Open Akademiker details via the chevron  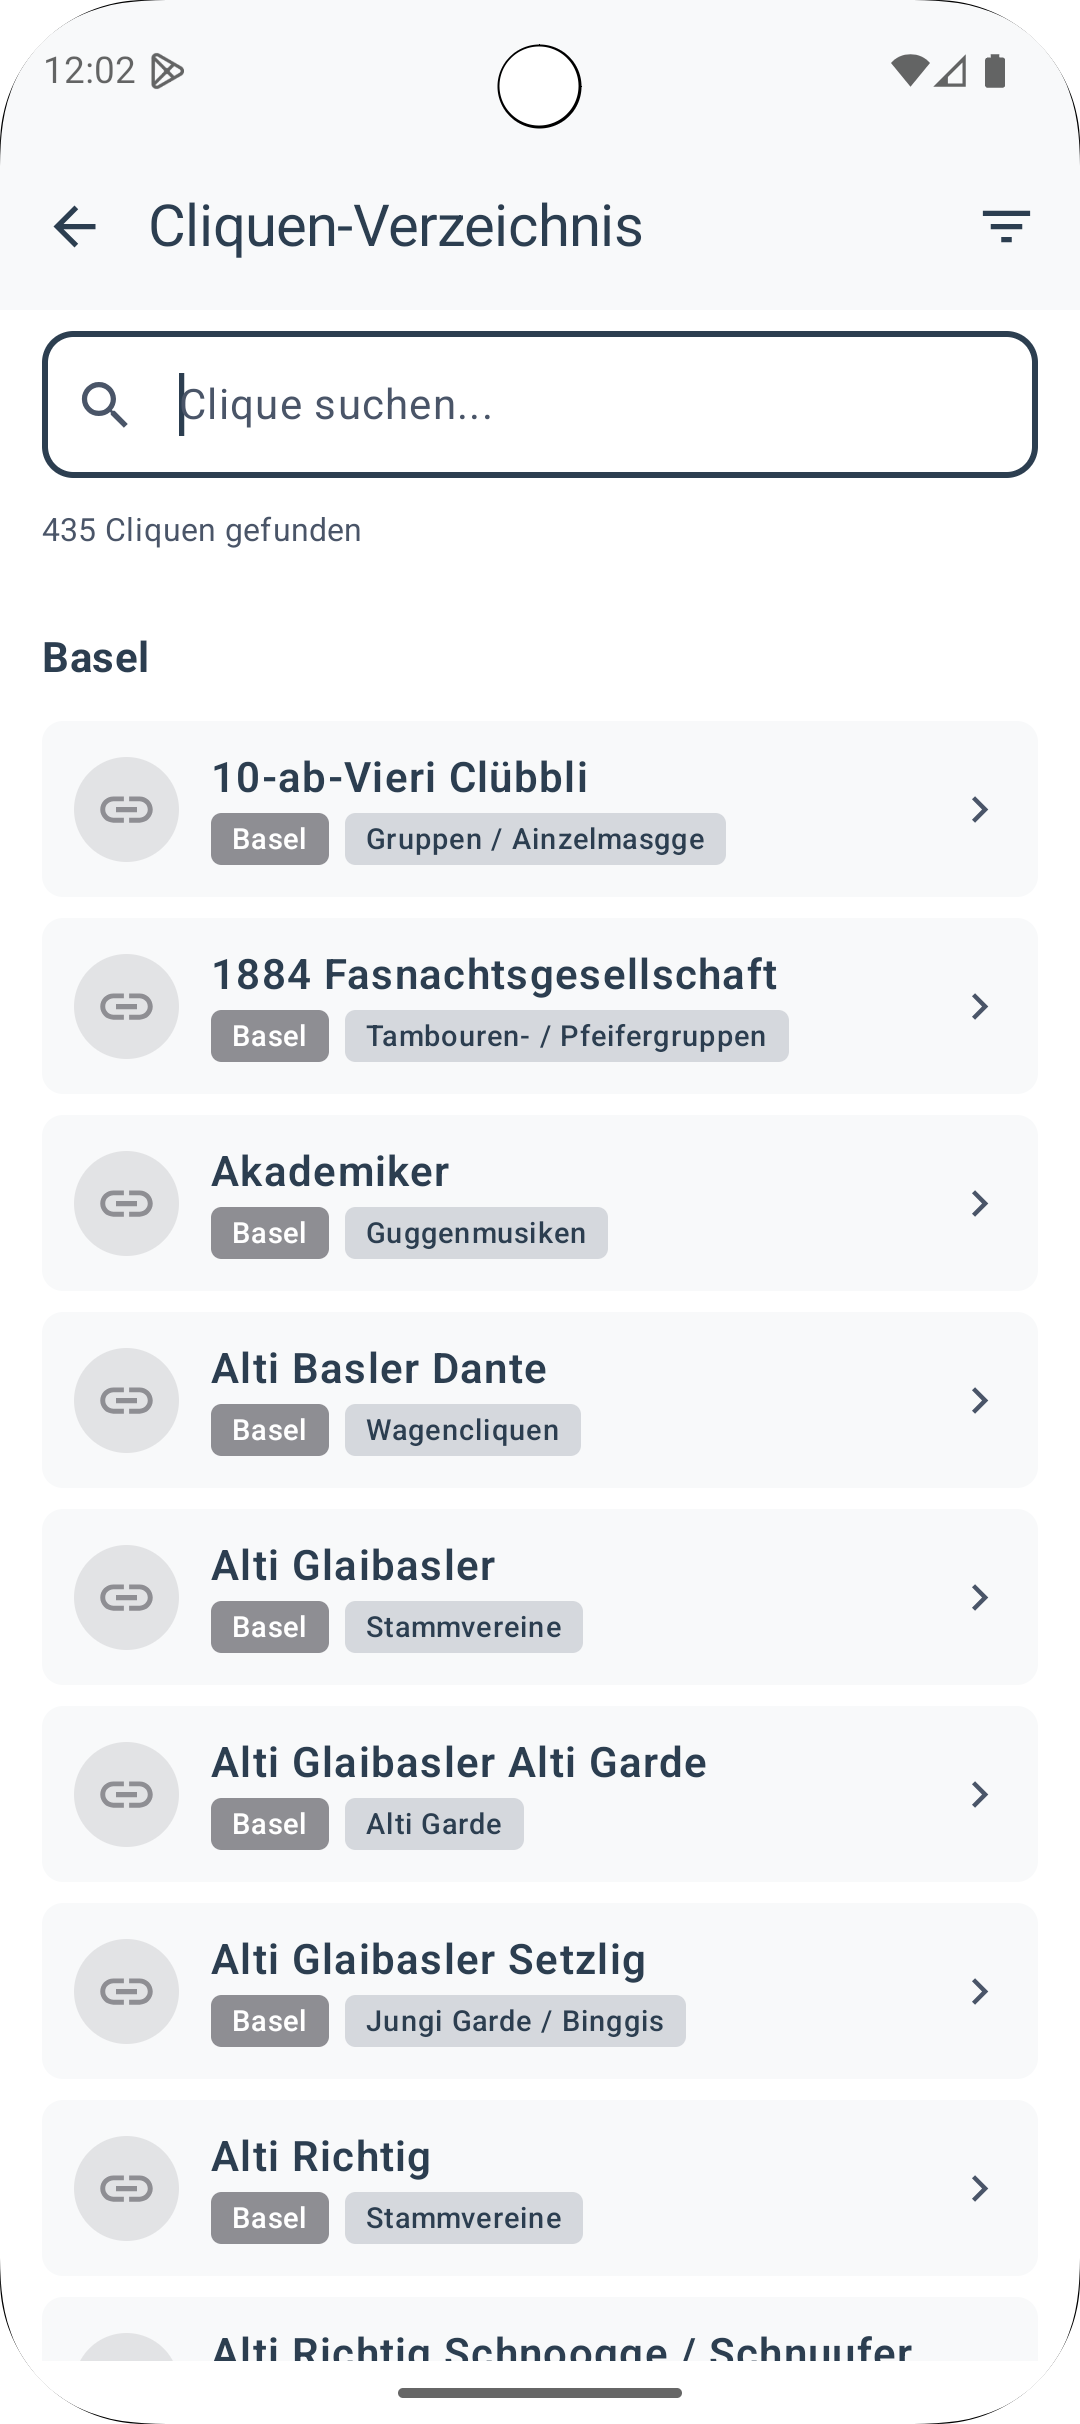point(980,1203)
